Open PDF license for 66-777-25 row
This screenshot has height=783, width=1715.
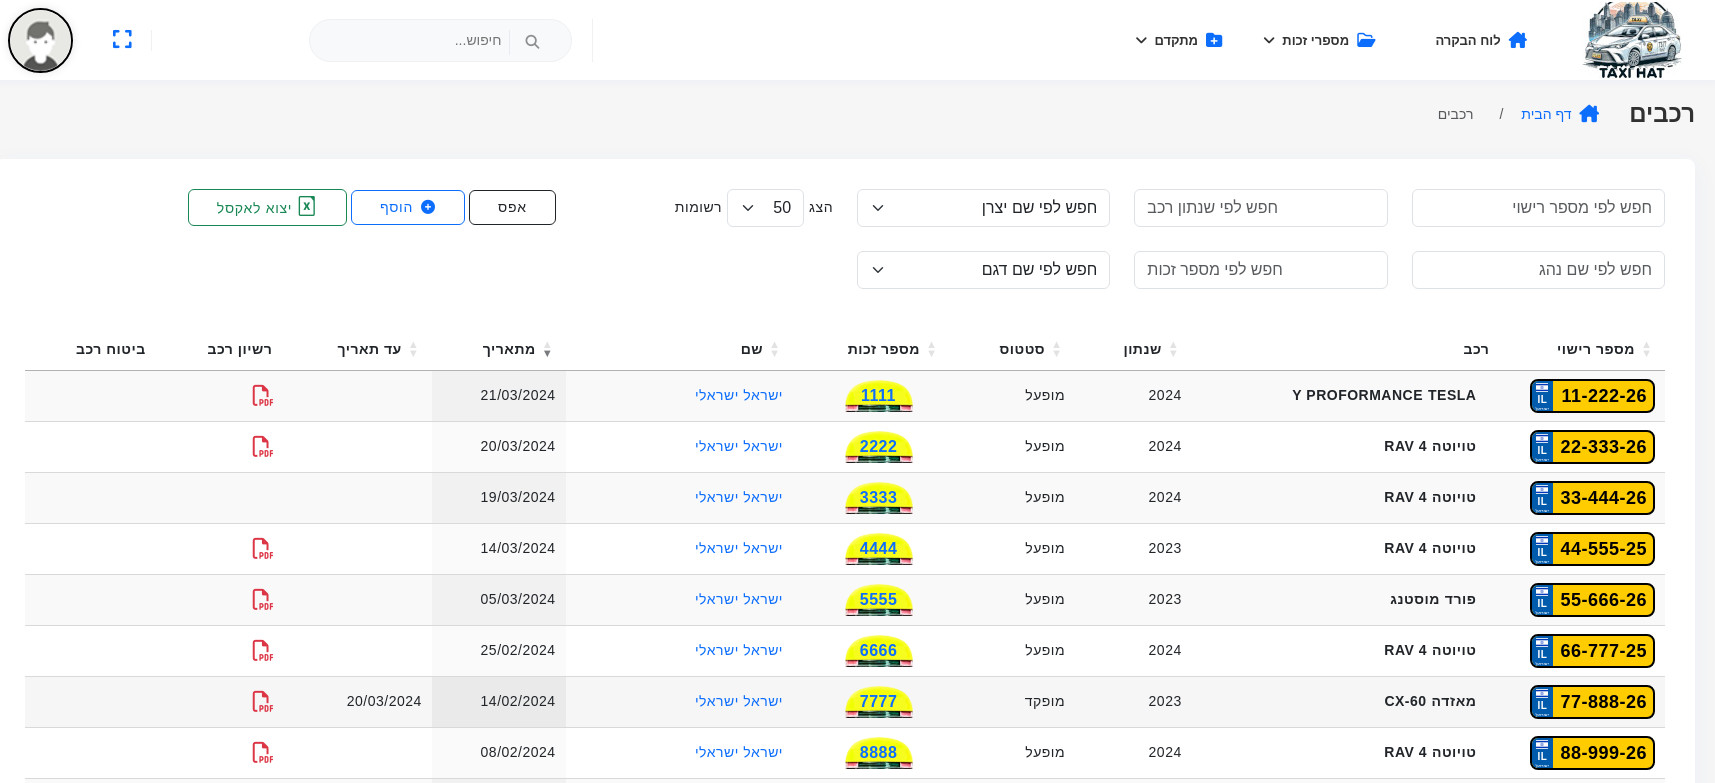click(262, 651)
